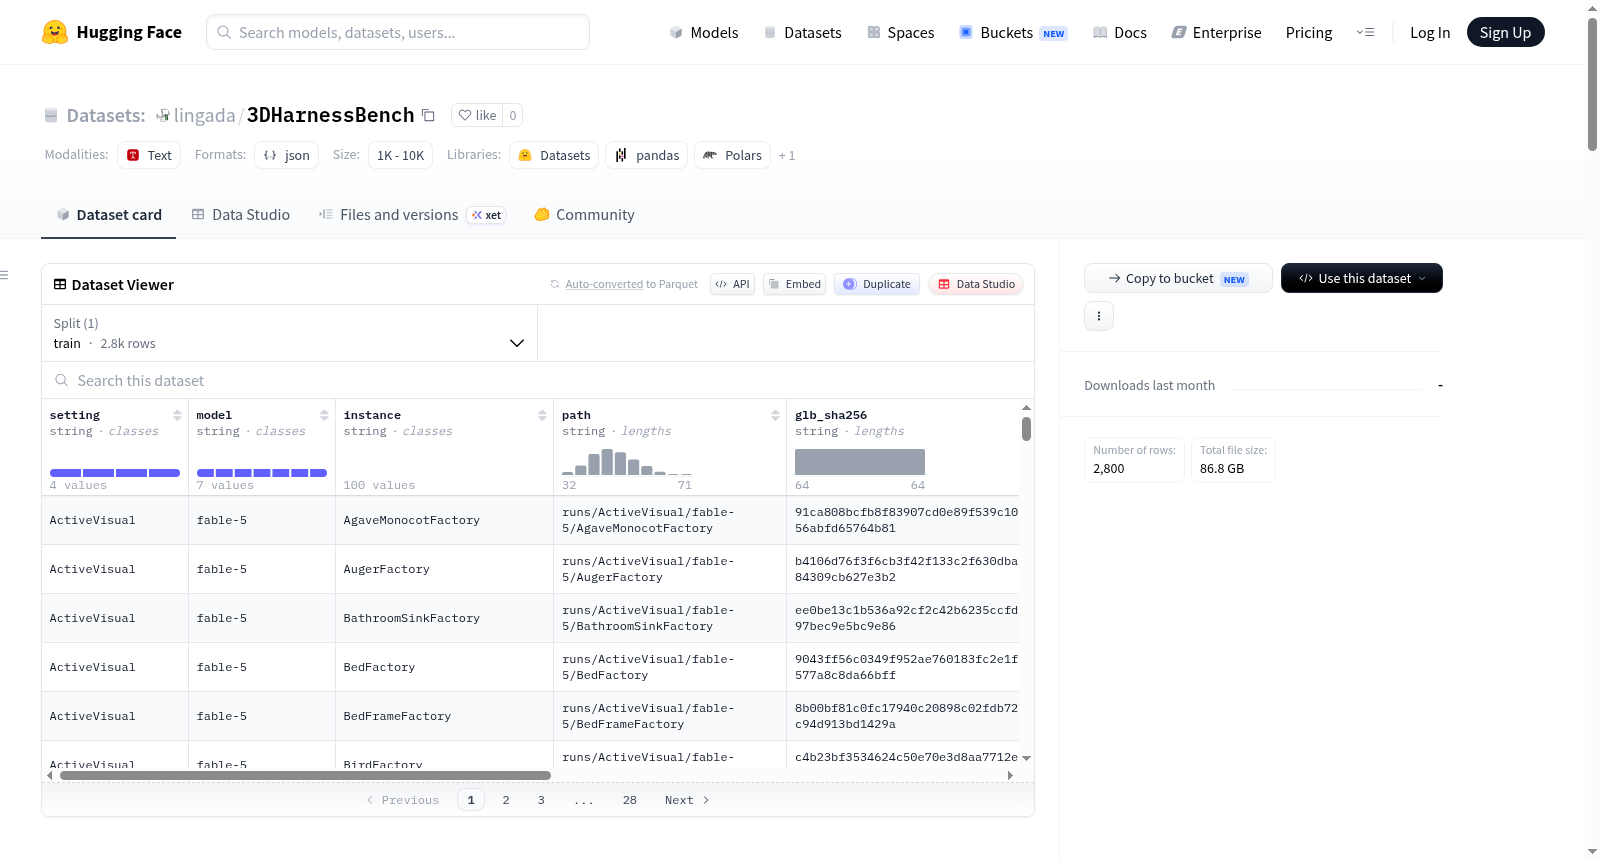Click Log In

click(x=1430, y=32)
